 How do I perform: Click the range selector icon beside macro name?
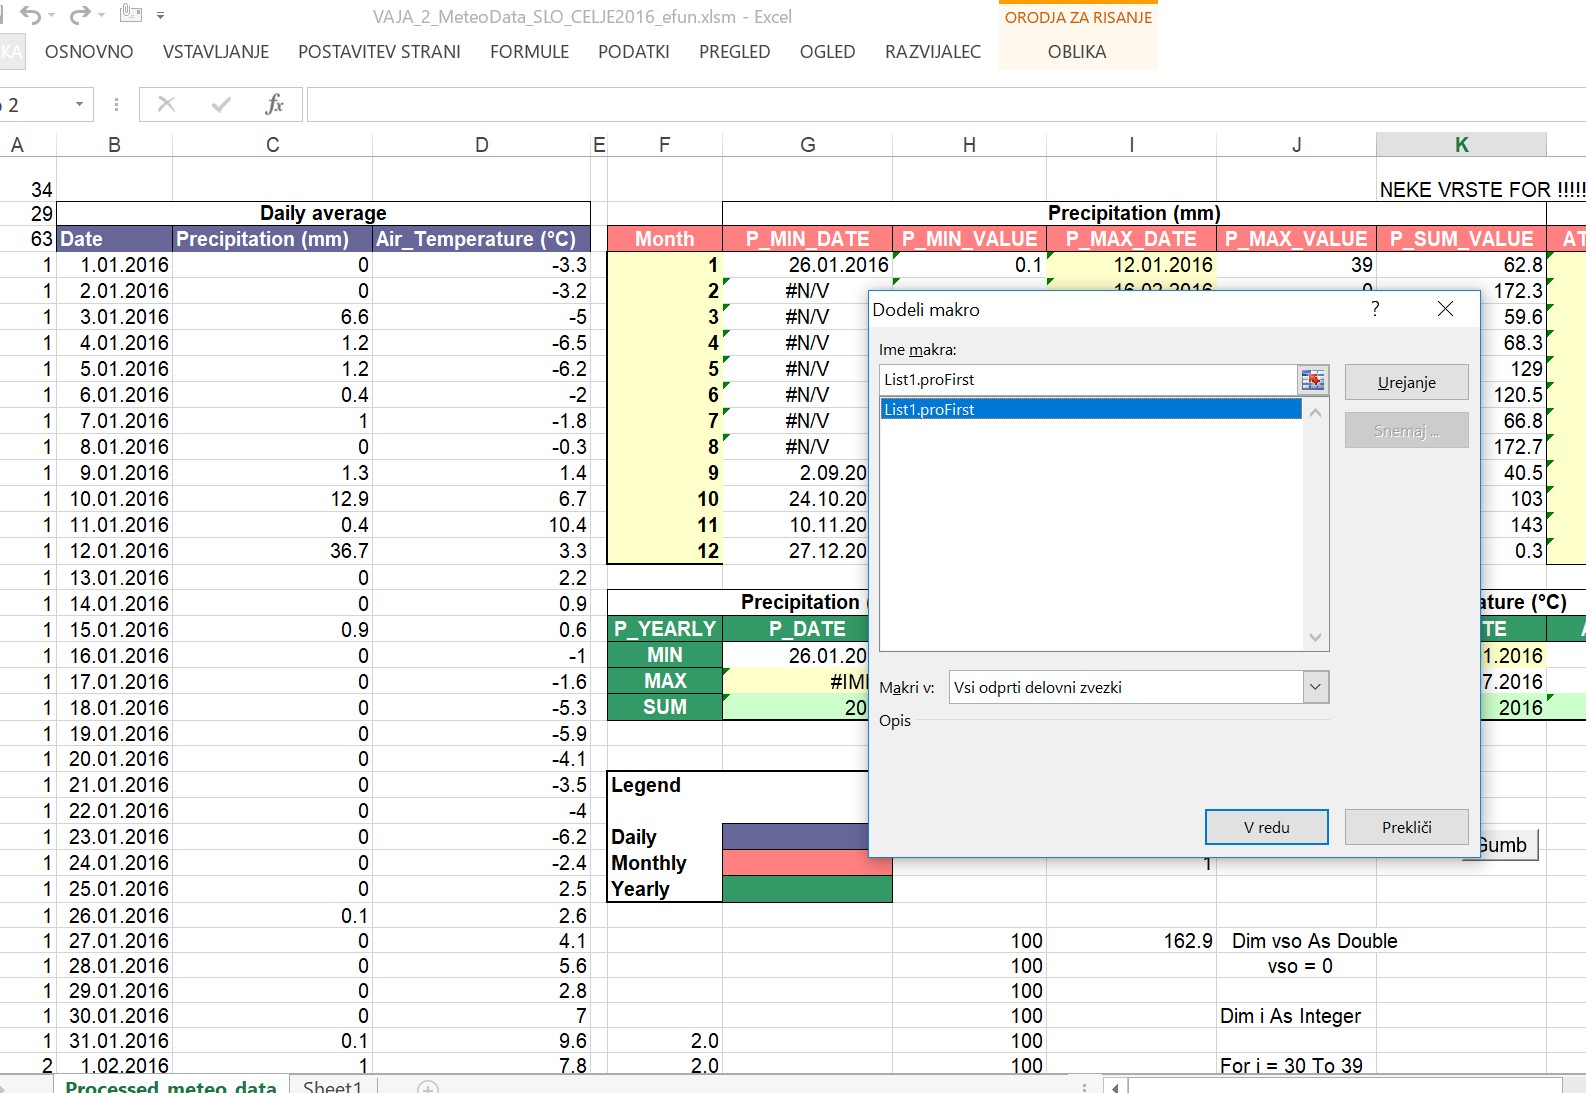[1312, 380]
